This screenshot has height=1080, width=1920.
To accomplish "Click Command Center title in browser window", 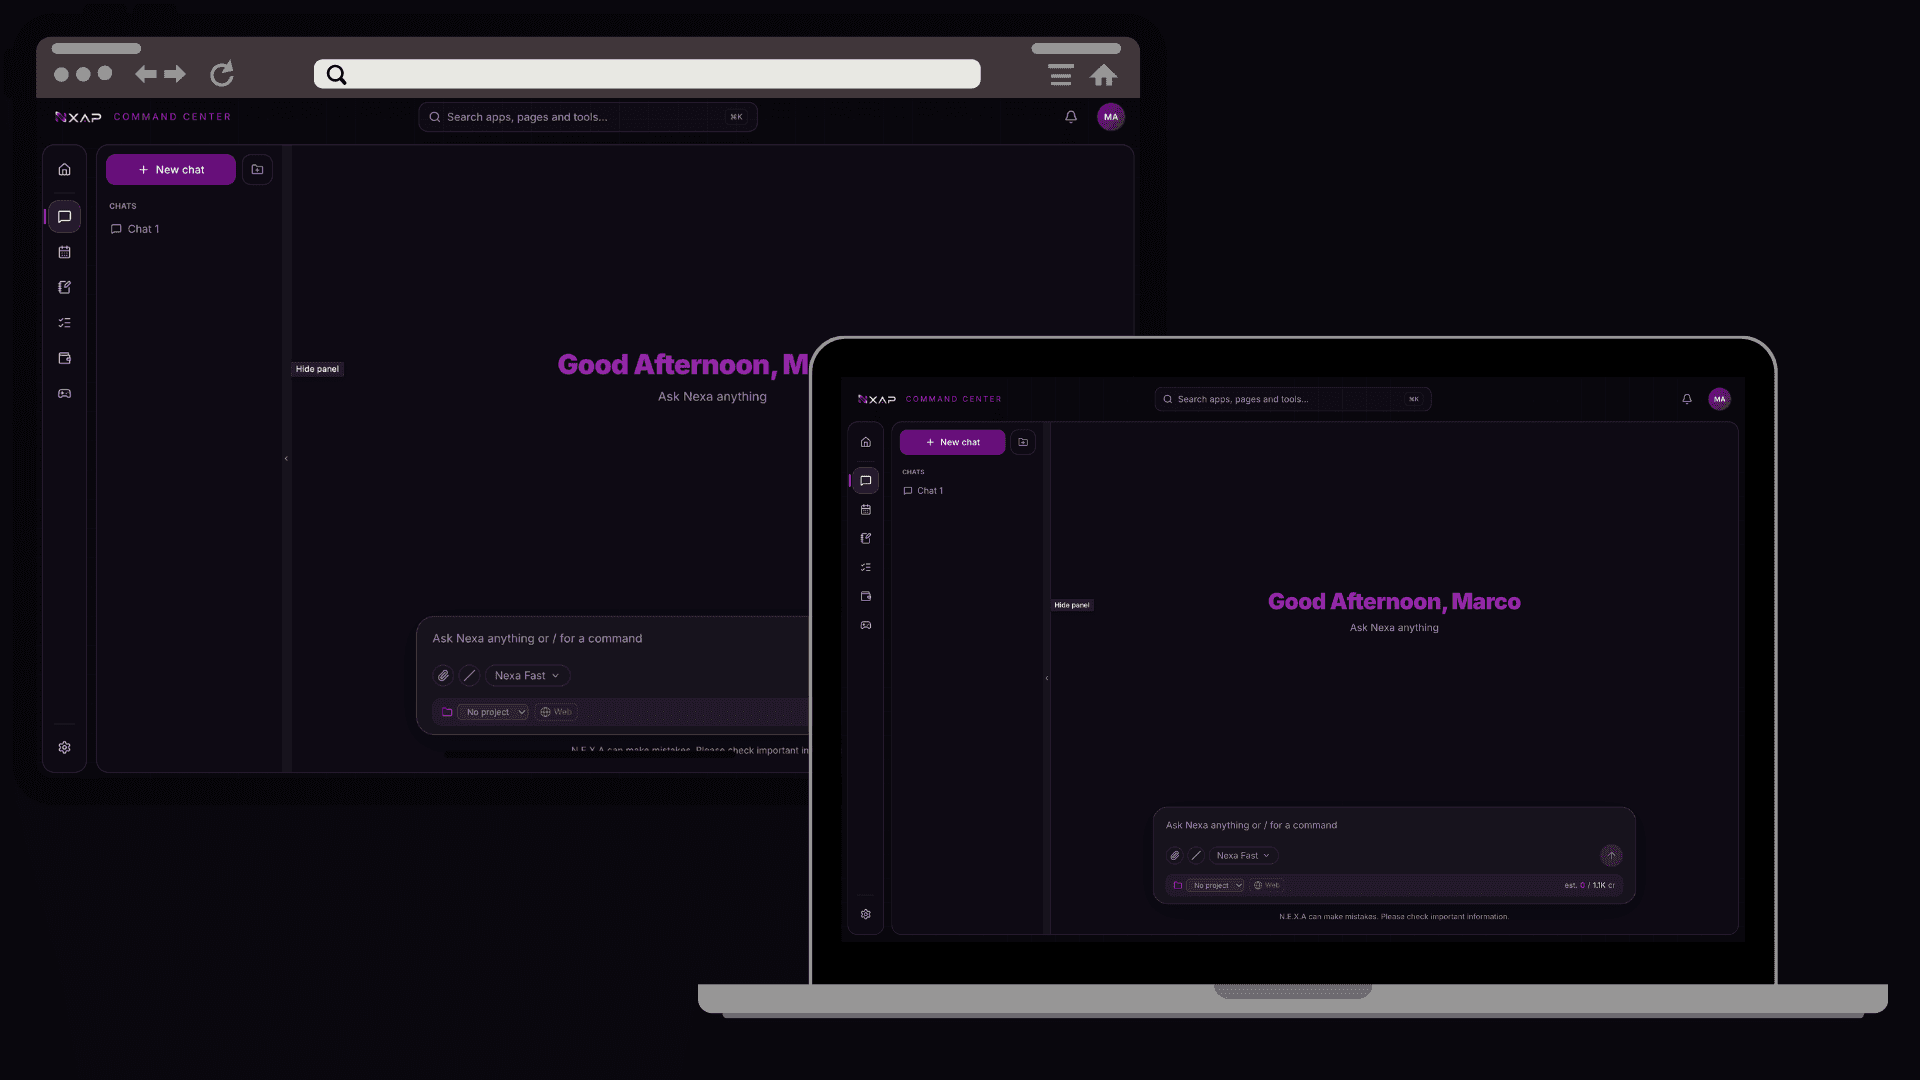I will (x=172, y=117).
